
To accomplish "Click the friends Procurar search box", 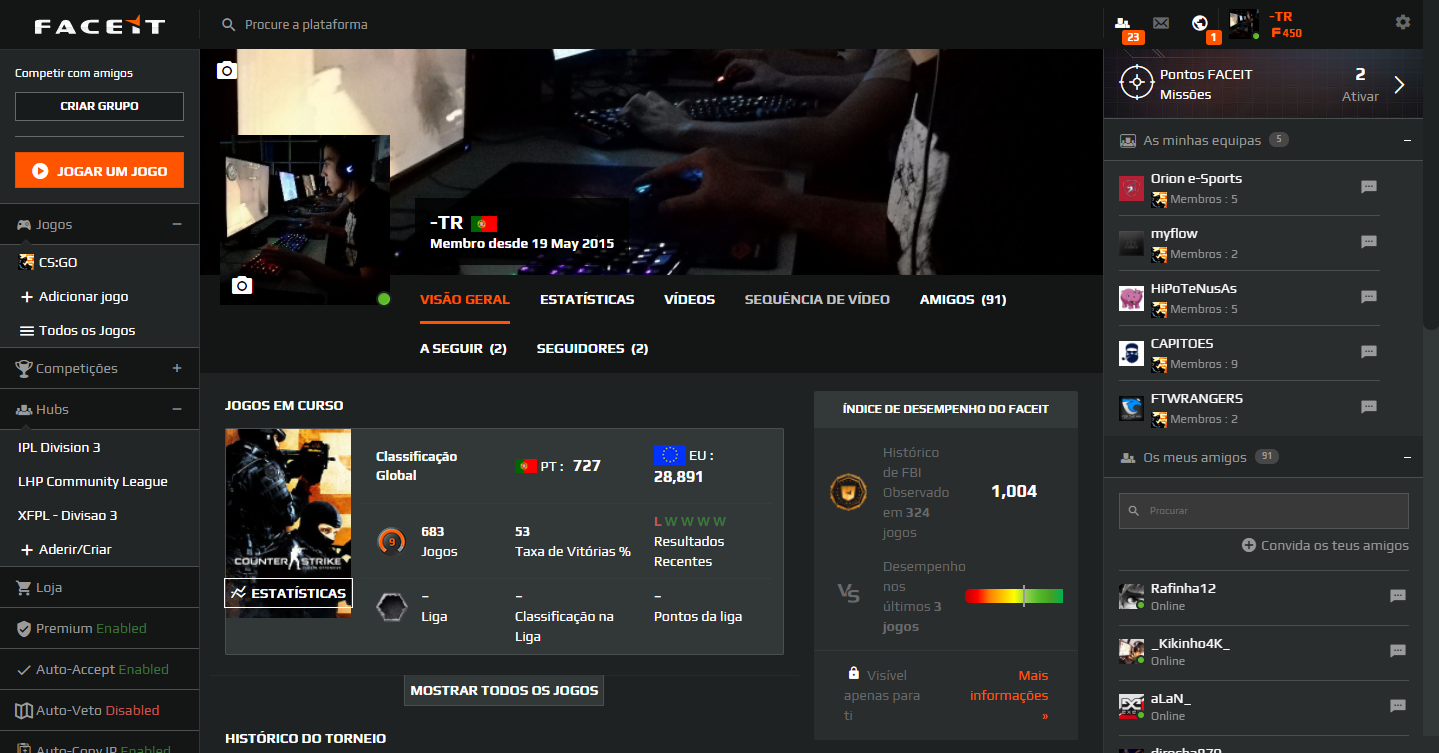I will [1263, 511].
